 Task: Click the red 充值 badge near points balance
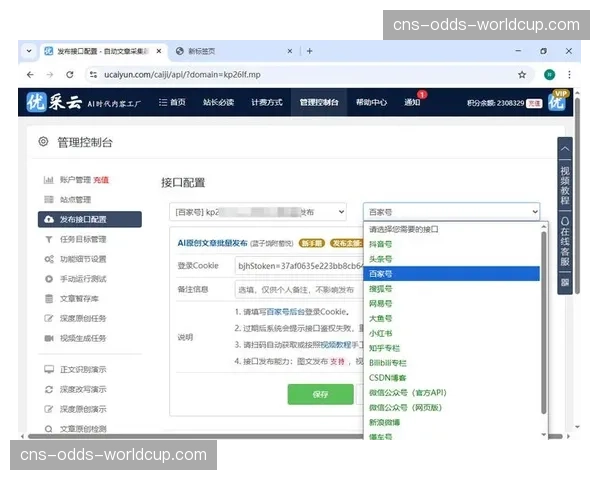534,103
